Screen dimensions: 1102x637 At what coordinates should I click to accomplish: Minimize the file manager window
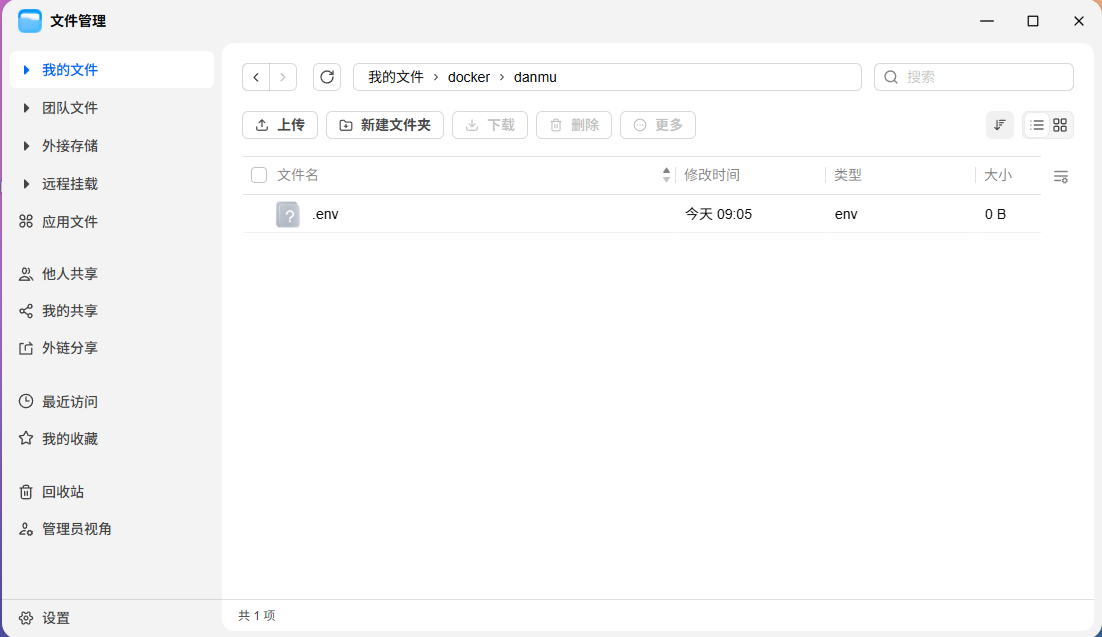click(987, 21)
